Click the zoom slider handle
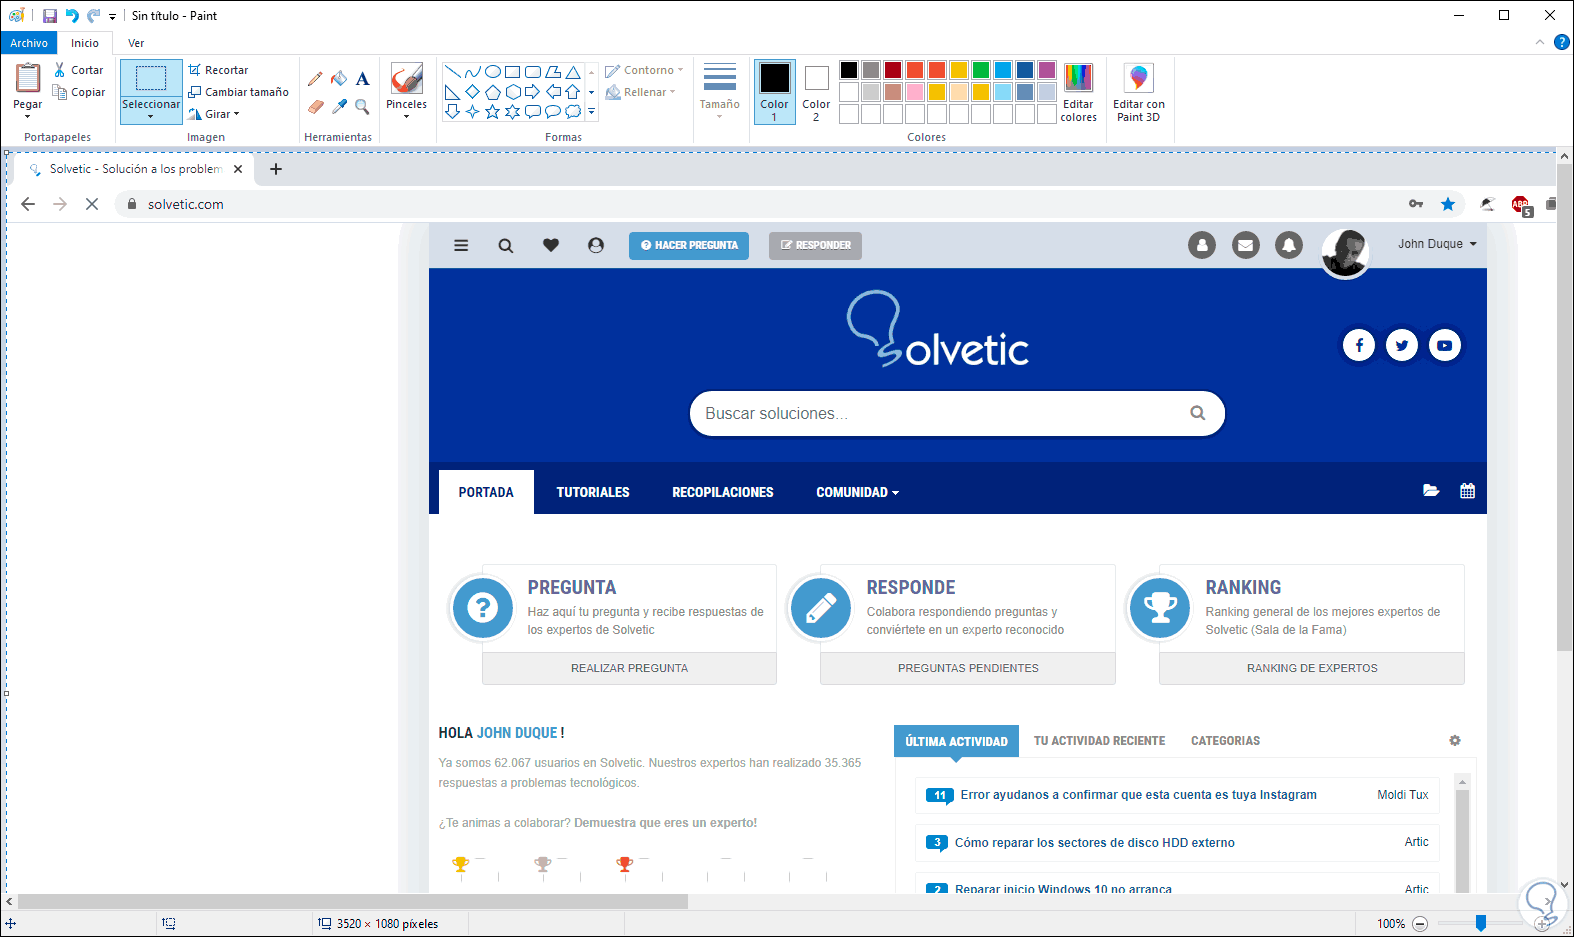This screenshot has width=1574, height=937. click(x=1481, y=924)
